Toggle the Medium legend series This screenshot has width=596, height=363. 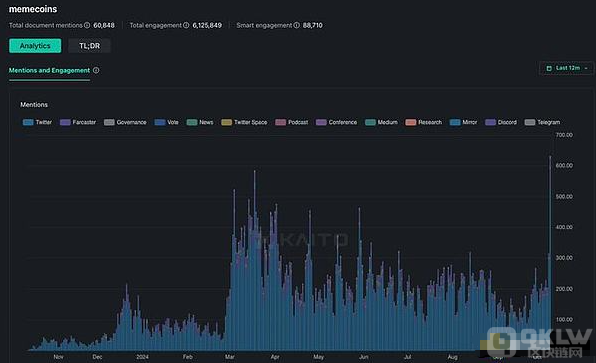[x=381, y=122]
